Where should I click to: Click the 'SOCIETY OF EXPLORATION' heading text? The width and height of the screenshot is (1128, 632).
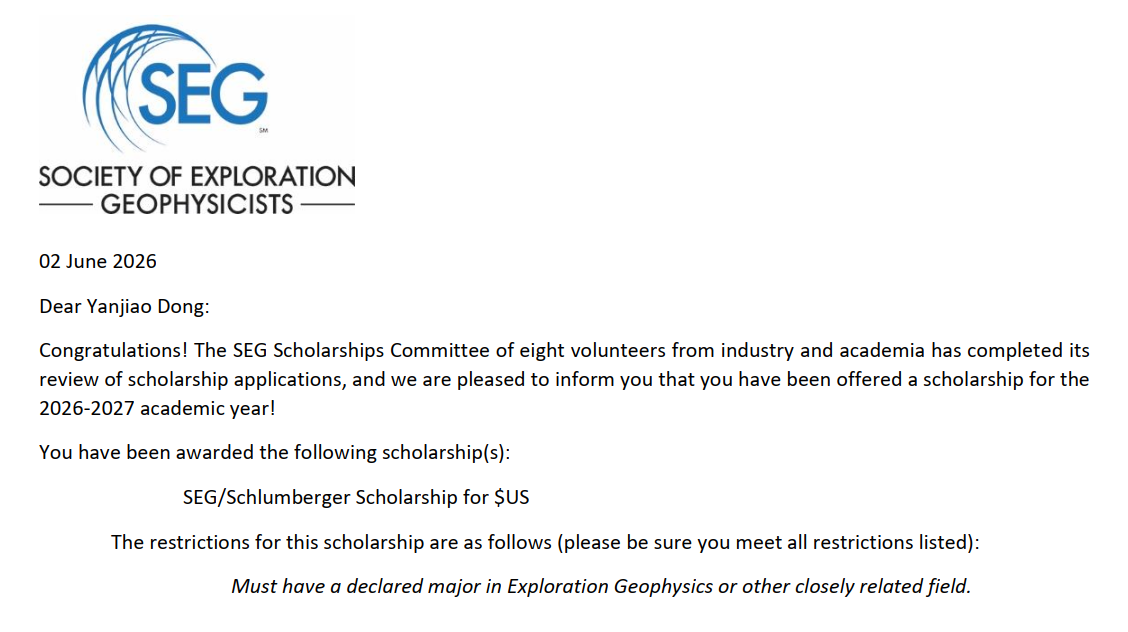point(197,176)
